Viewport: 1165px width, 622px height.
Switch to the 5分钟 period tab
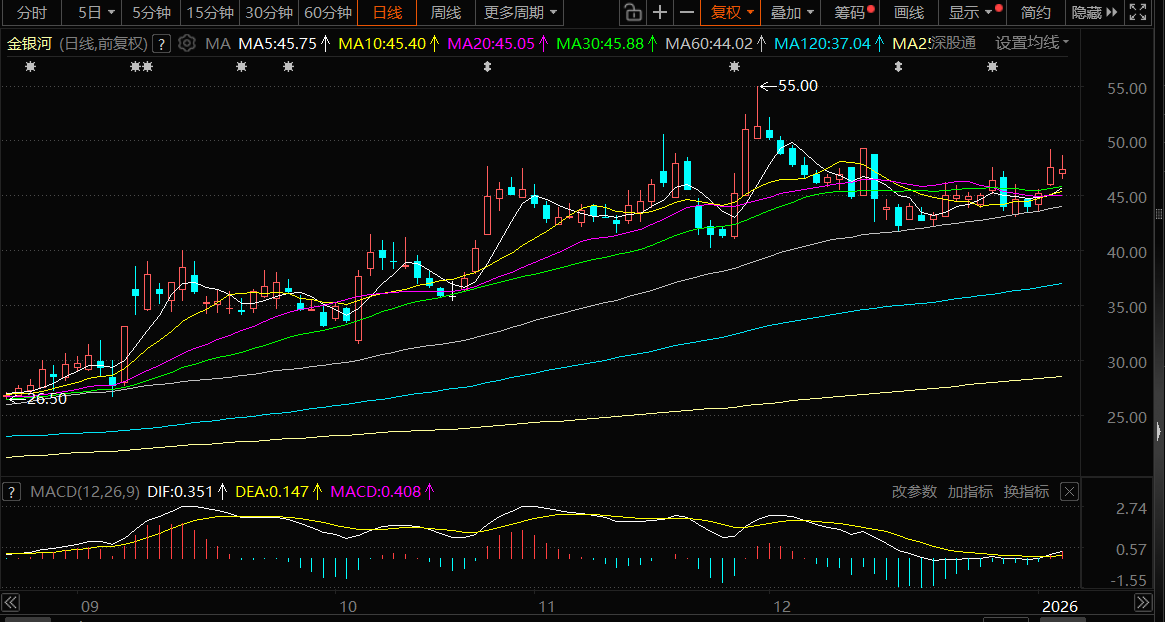coord(152,13)
